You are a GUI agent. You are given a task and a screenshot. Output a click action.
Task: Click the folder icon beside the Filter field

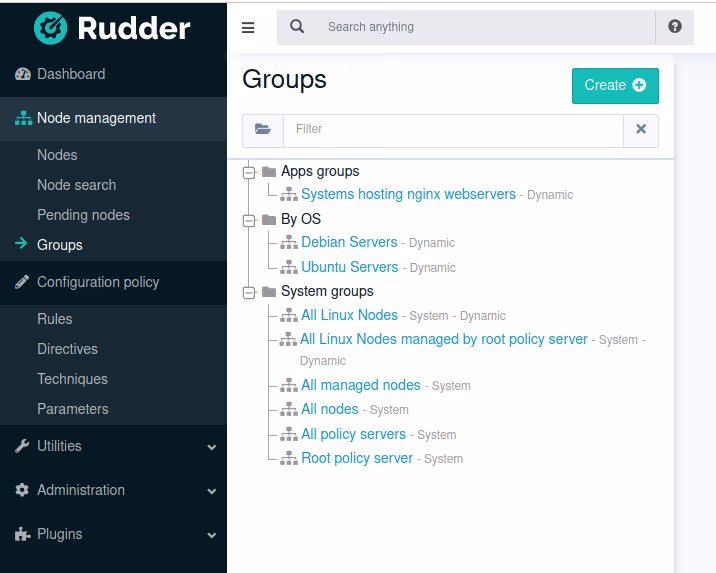coord(263,130)
